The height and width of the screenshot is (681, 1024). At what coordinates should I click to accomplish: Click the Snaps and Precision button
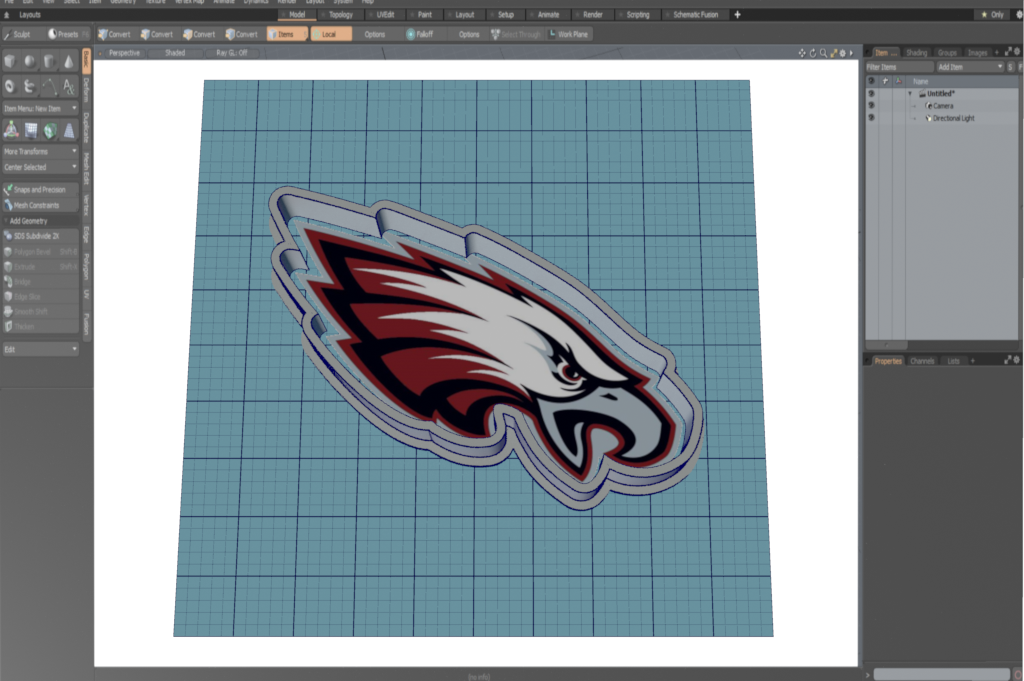coord(40,189)
